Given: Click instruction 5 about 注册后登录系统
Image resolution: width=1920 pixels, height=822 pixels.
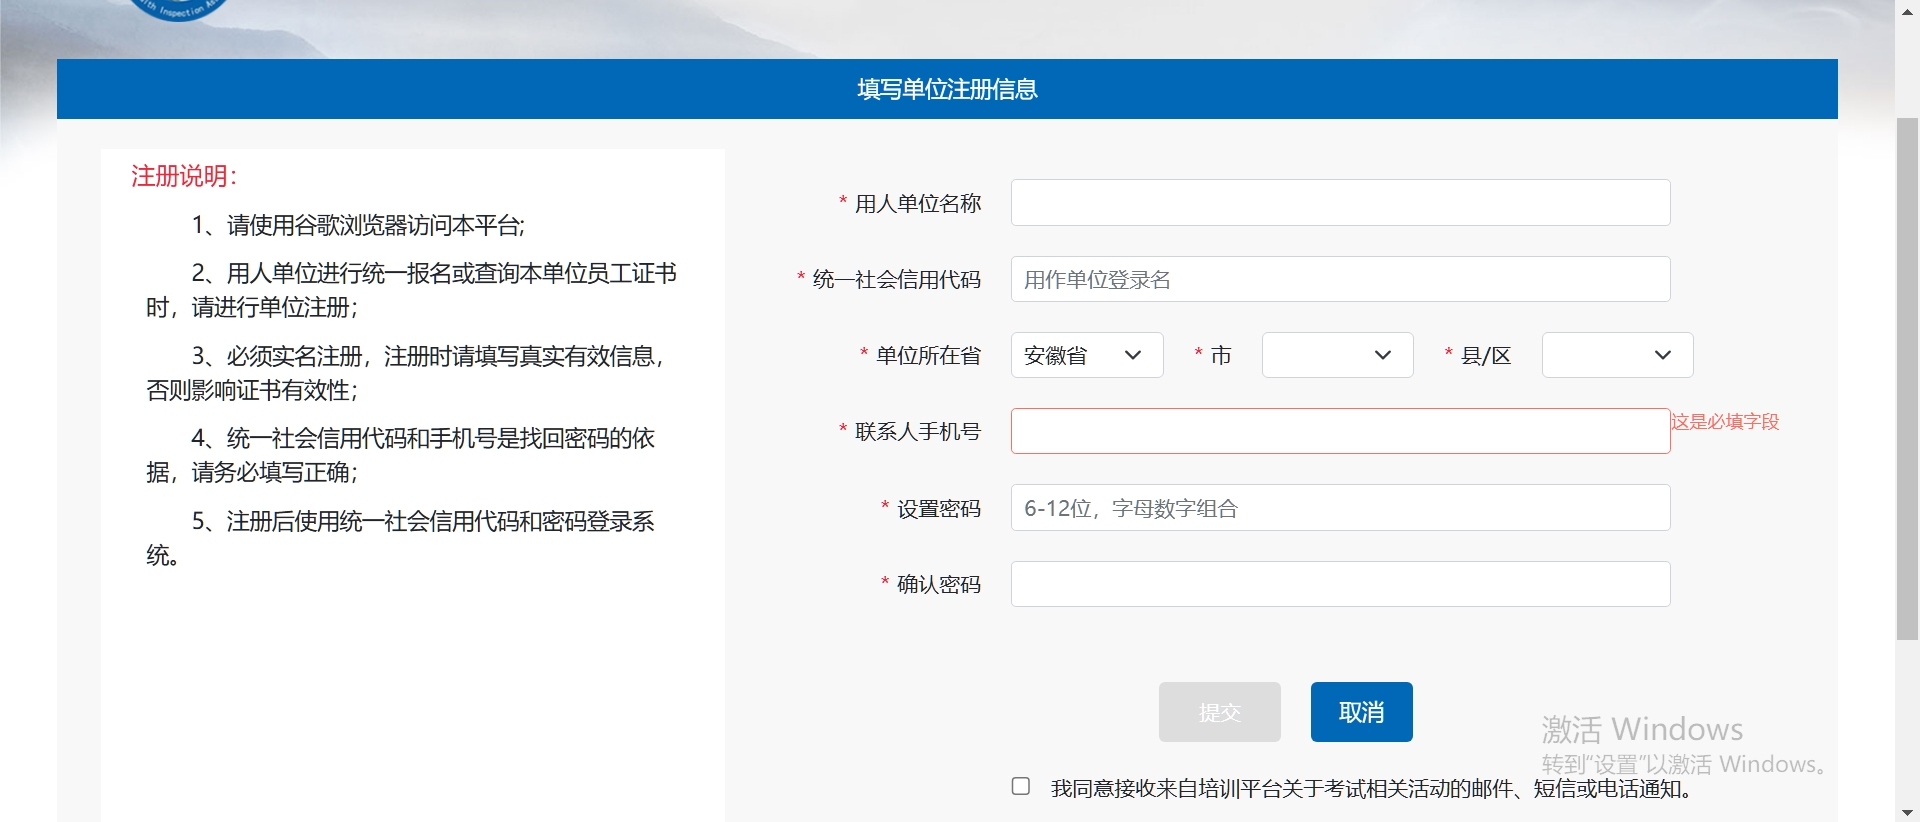Looking at the screenshot, I should tap(400, 538).
